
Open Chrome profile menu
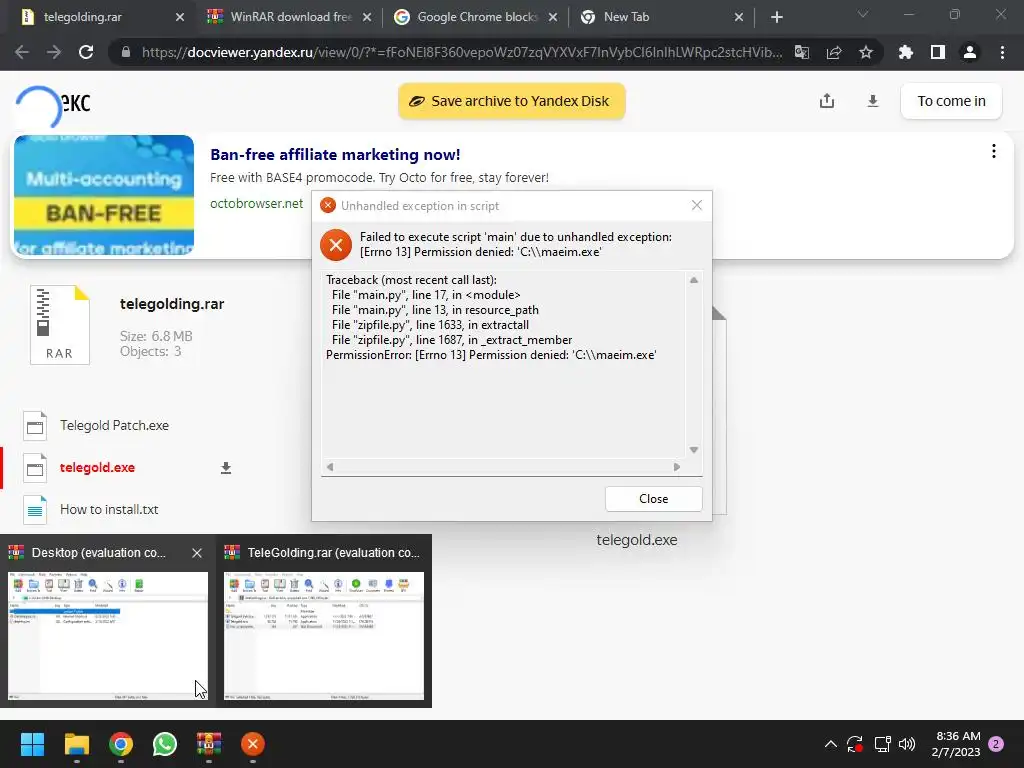point(970,52)
